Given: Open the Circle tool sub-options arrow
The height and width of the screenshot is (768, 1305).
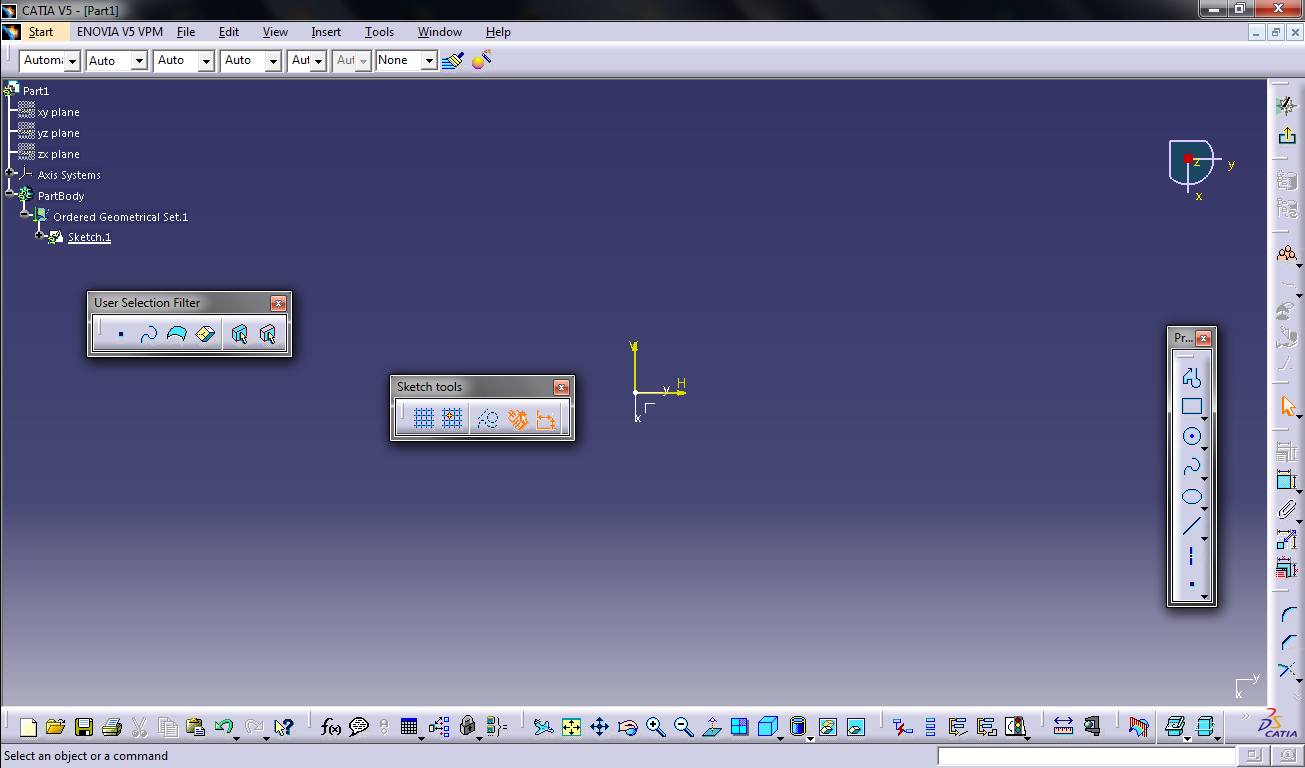Looking at the screenshot, I should tap(1205, 448).
